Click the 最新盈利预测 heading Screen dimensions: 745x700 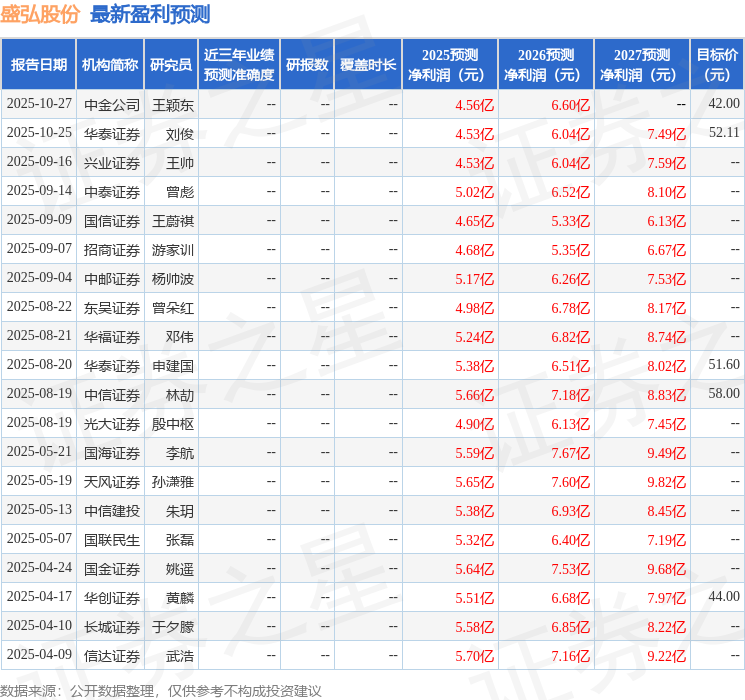point(150,14)
